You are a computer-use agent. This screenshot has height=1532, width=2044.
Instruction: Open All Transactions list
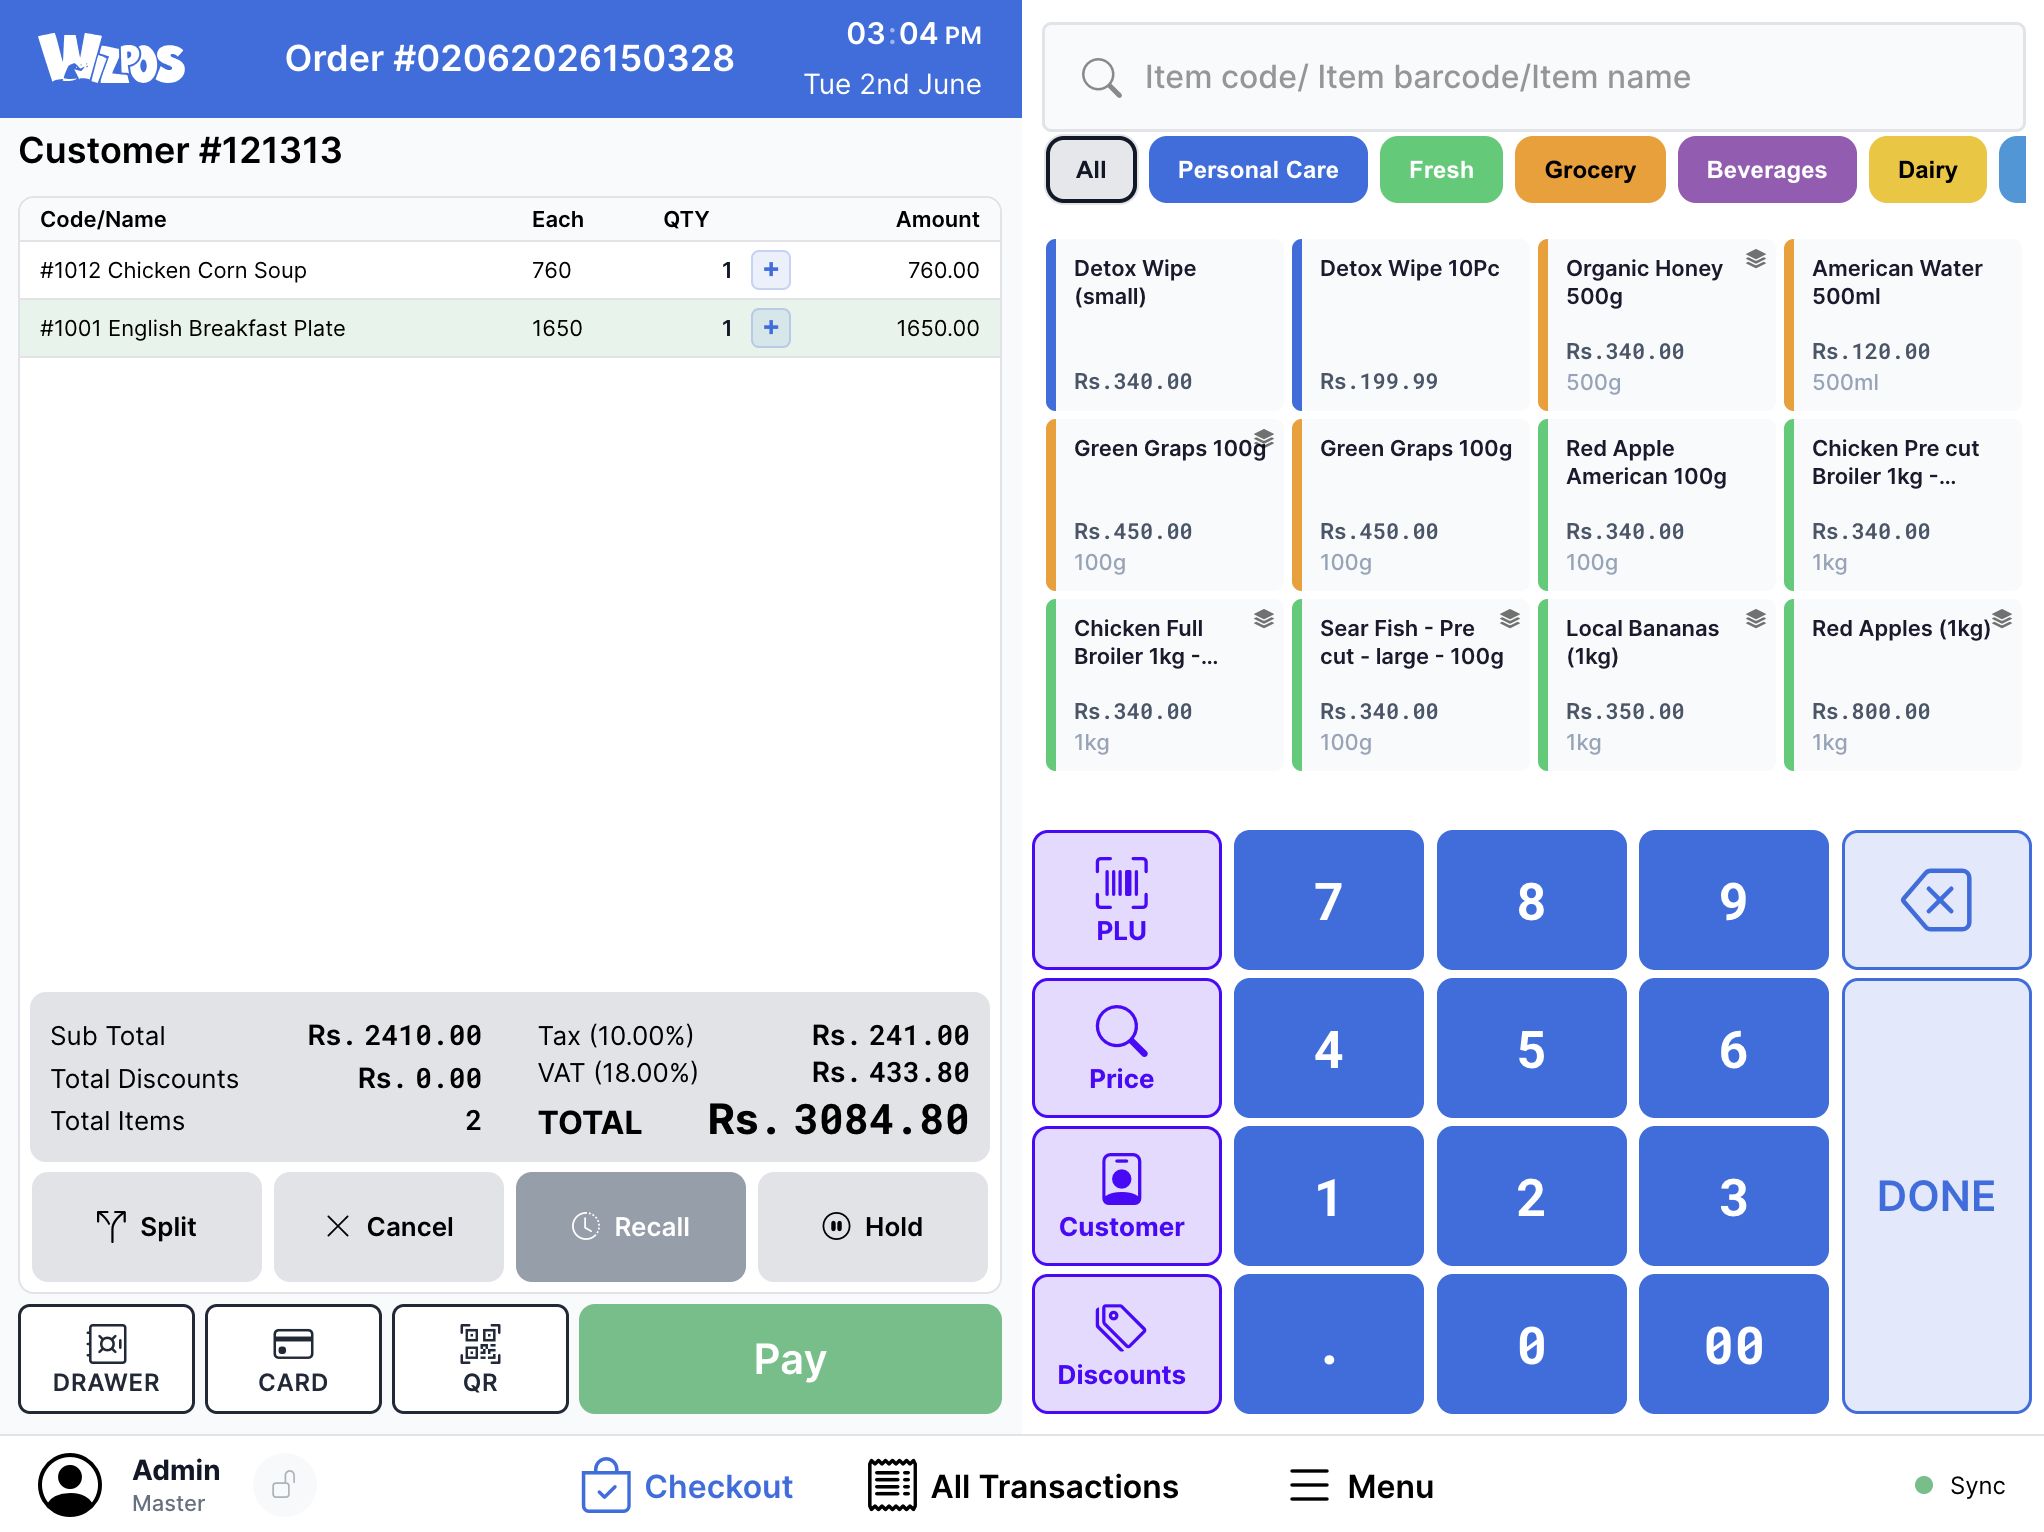[1023, 1486]
